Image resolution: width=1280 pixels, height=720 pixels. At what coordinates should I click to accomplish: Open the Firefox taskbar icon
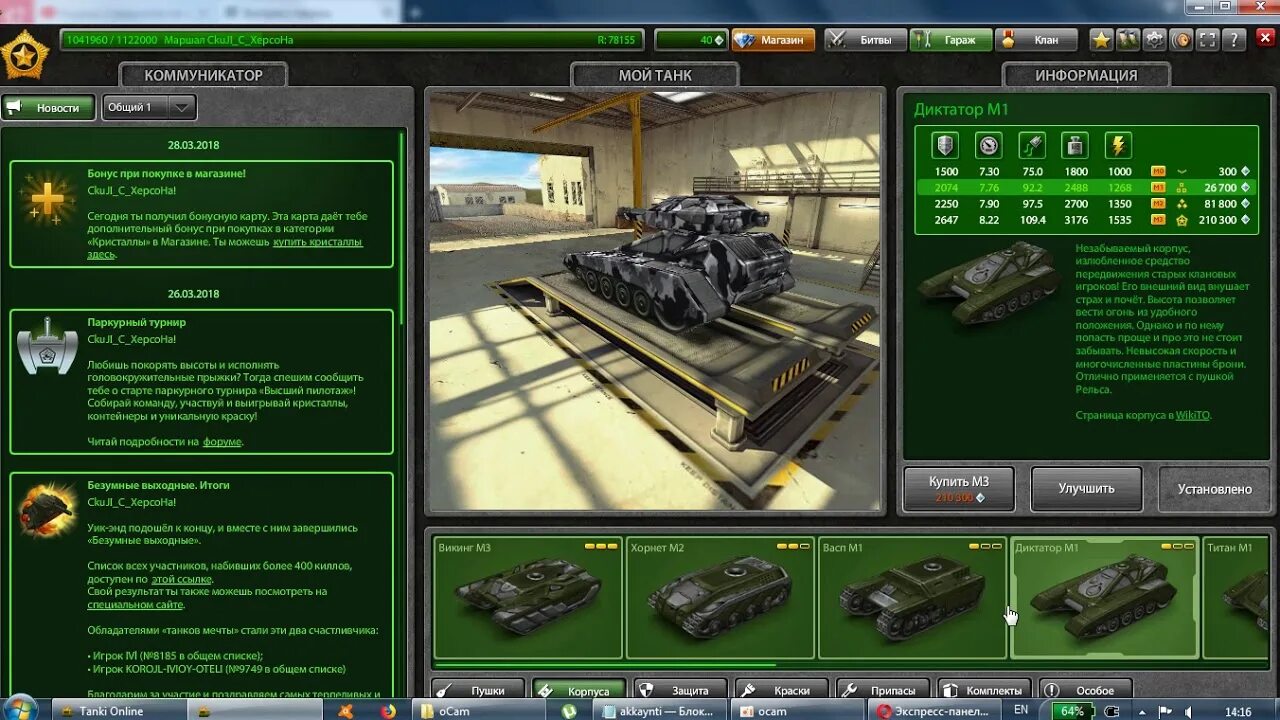point(388,711)
